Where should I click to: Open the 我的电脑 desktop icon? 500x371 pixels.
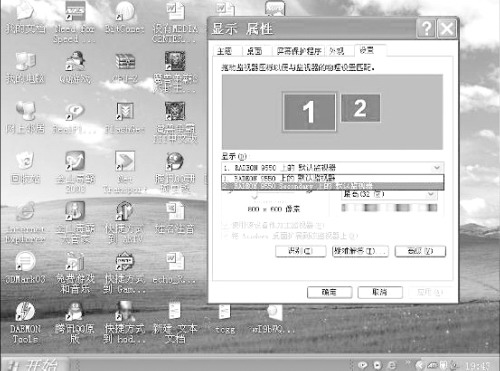[x=25, y=67]
